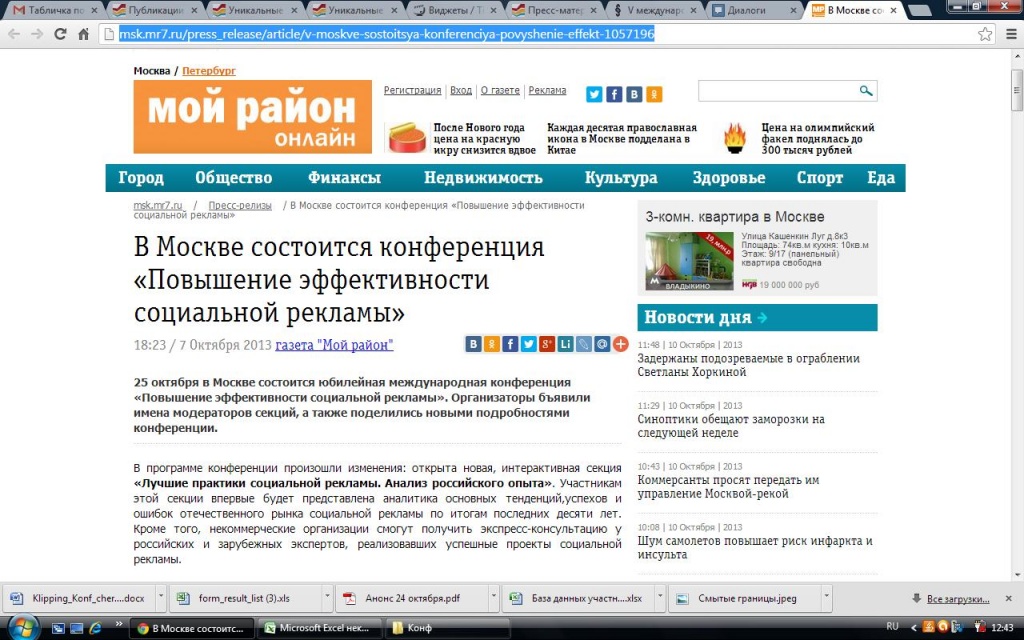Open Смытые границы.jpeg downloaded file

pyautogui.click(x=746, y=598)
